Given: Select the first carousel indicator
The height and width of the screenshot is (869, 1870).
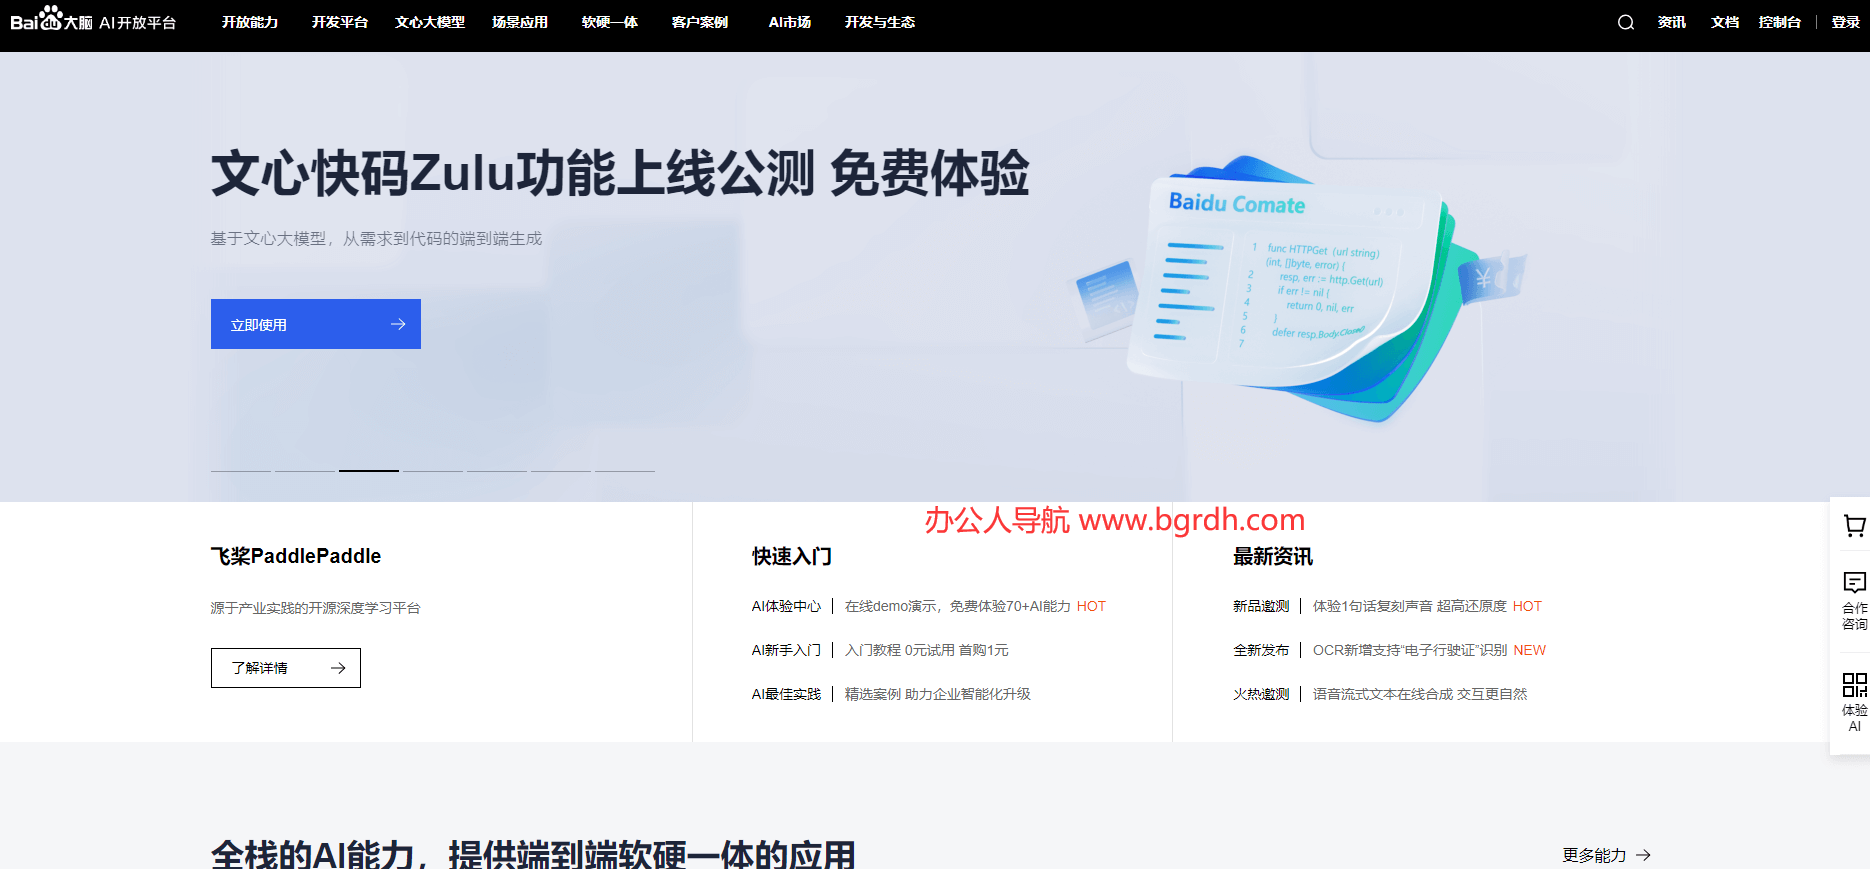Looking at the screenshot, I should pos(241,470).
